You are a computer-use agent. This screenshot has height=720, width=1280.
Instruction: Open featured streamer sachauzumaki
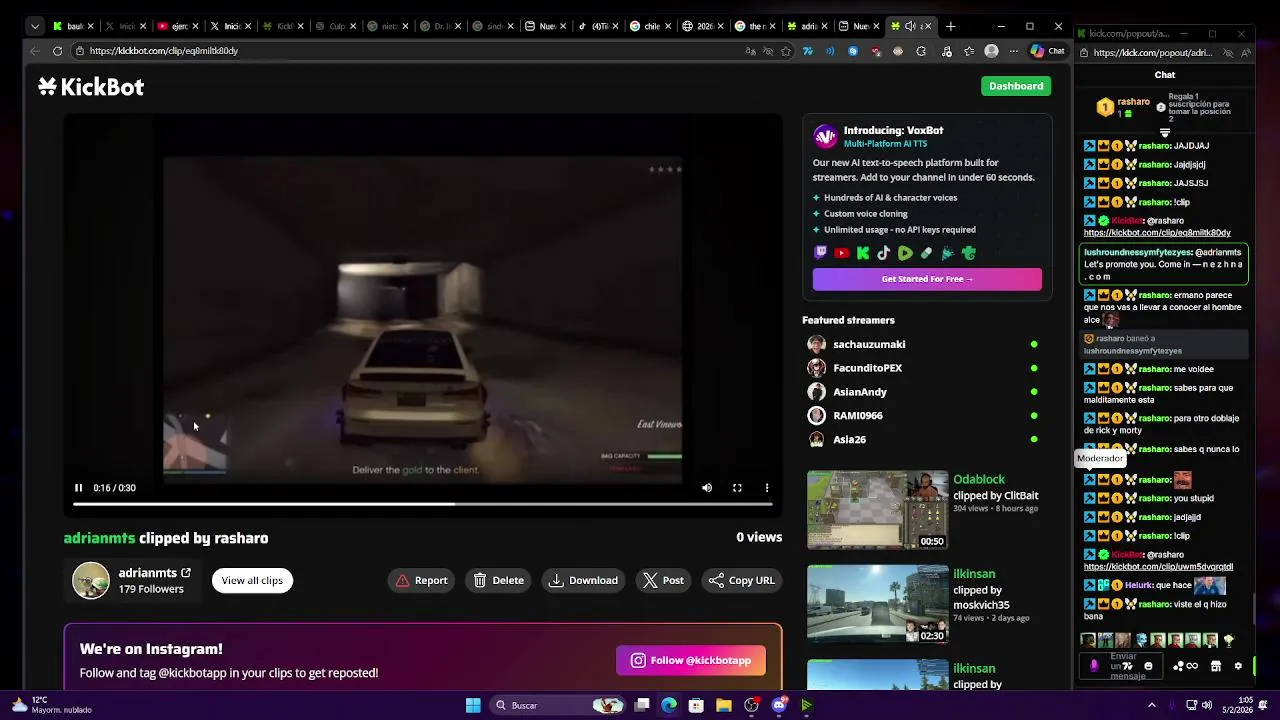pos(869,344)
